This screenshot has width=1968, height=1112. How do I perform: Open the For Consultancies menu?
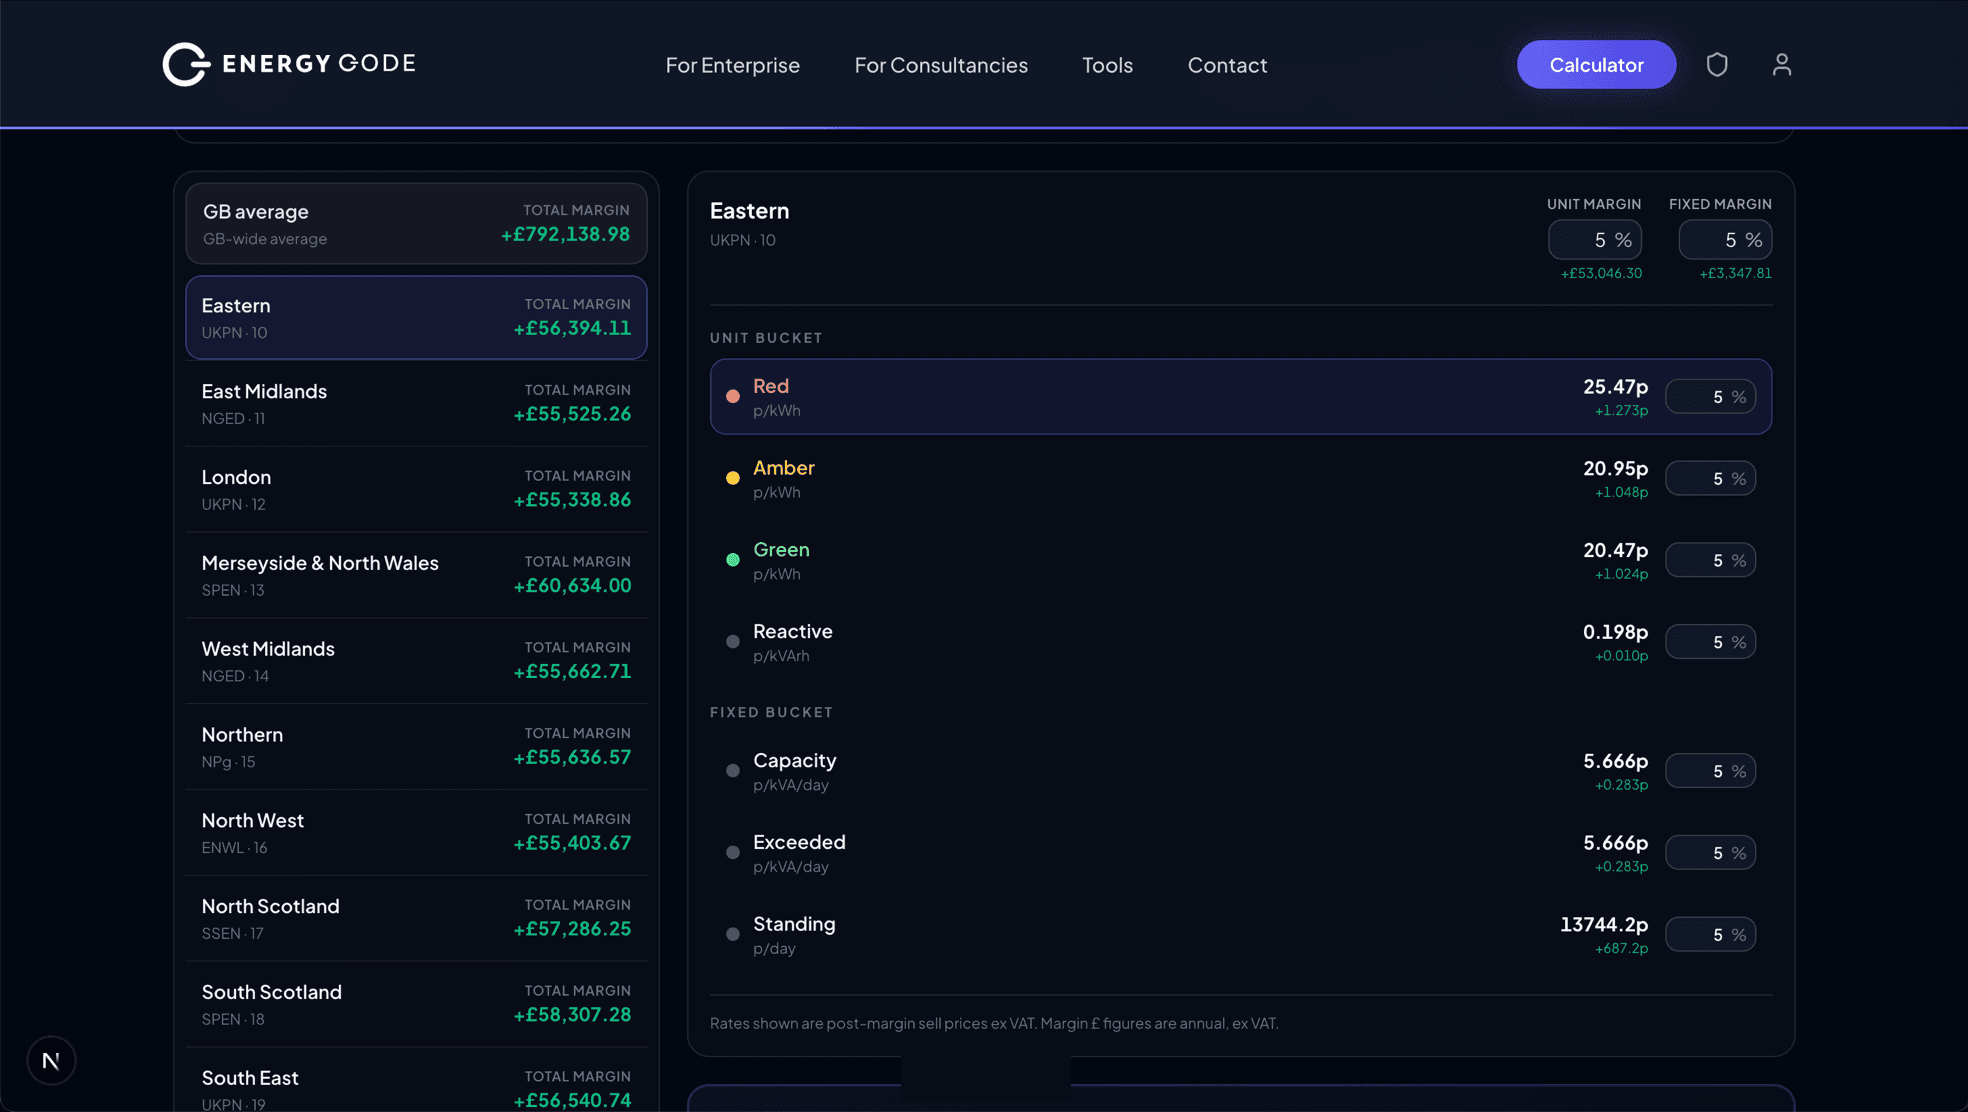click(x=940, y=65)
